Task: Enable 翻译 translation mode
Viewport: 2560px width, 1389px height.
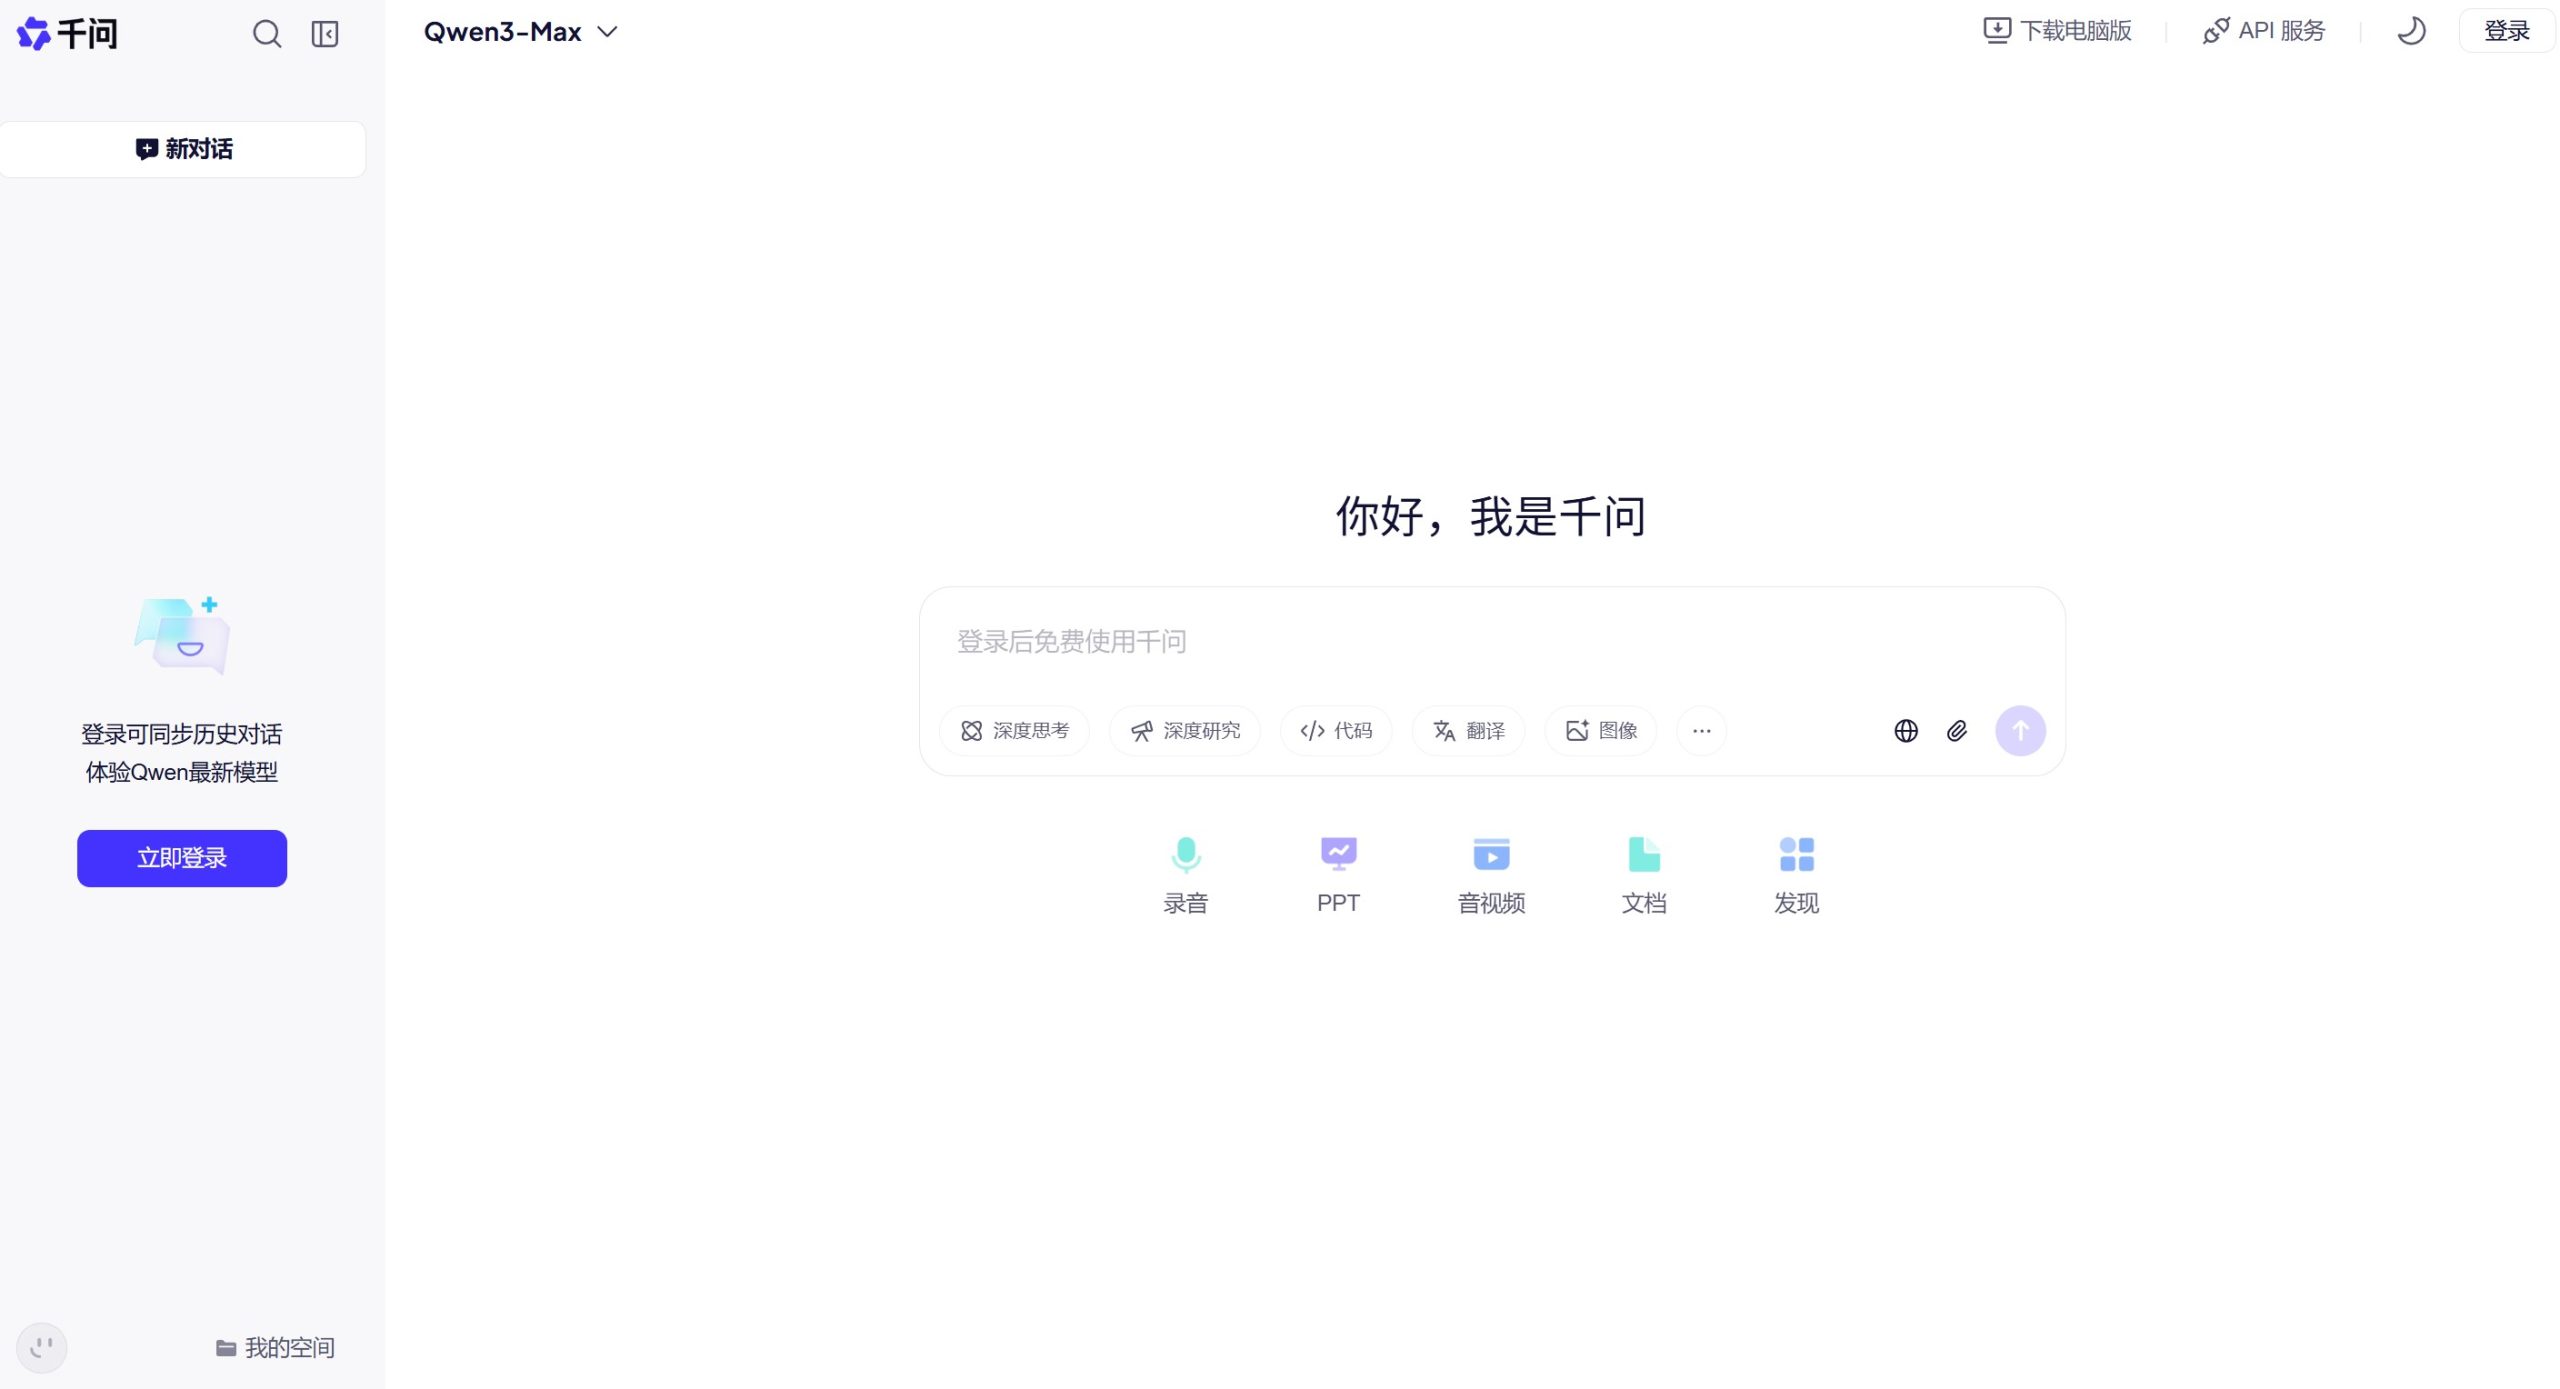Action: pos(1468,731)
